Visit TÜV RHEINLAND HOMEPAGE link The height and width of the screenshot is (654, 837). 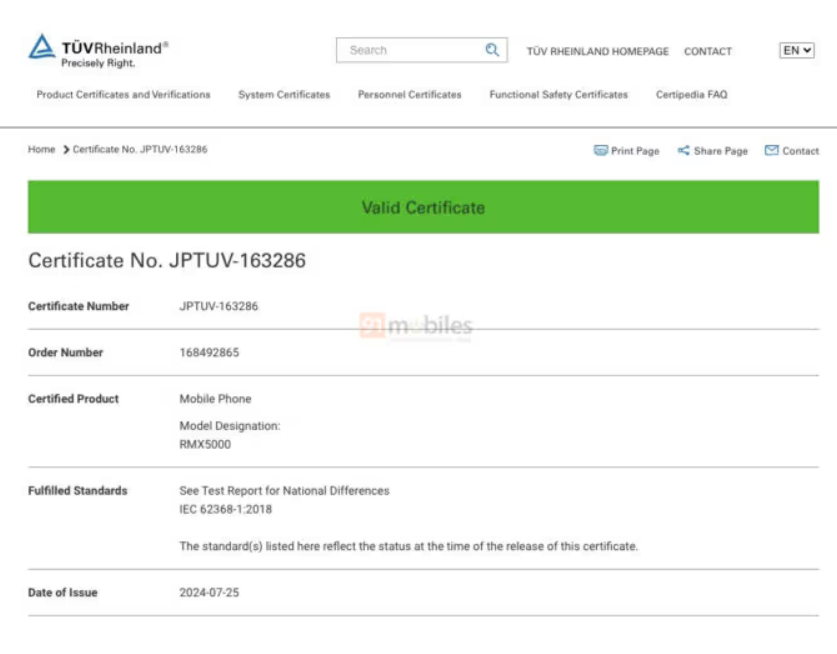pos(598,51)
